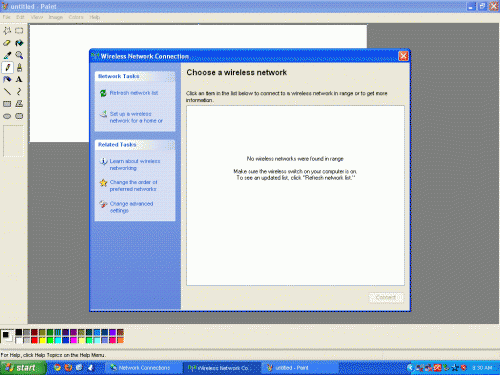Image resolution: width=500 pixels, height=375 pixels.
Task: Choose the Fill With Color bucket tool
Action: [x=19, y=43]
